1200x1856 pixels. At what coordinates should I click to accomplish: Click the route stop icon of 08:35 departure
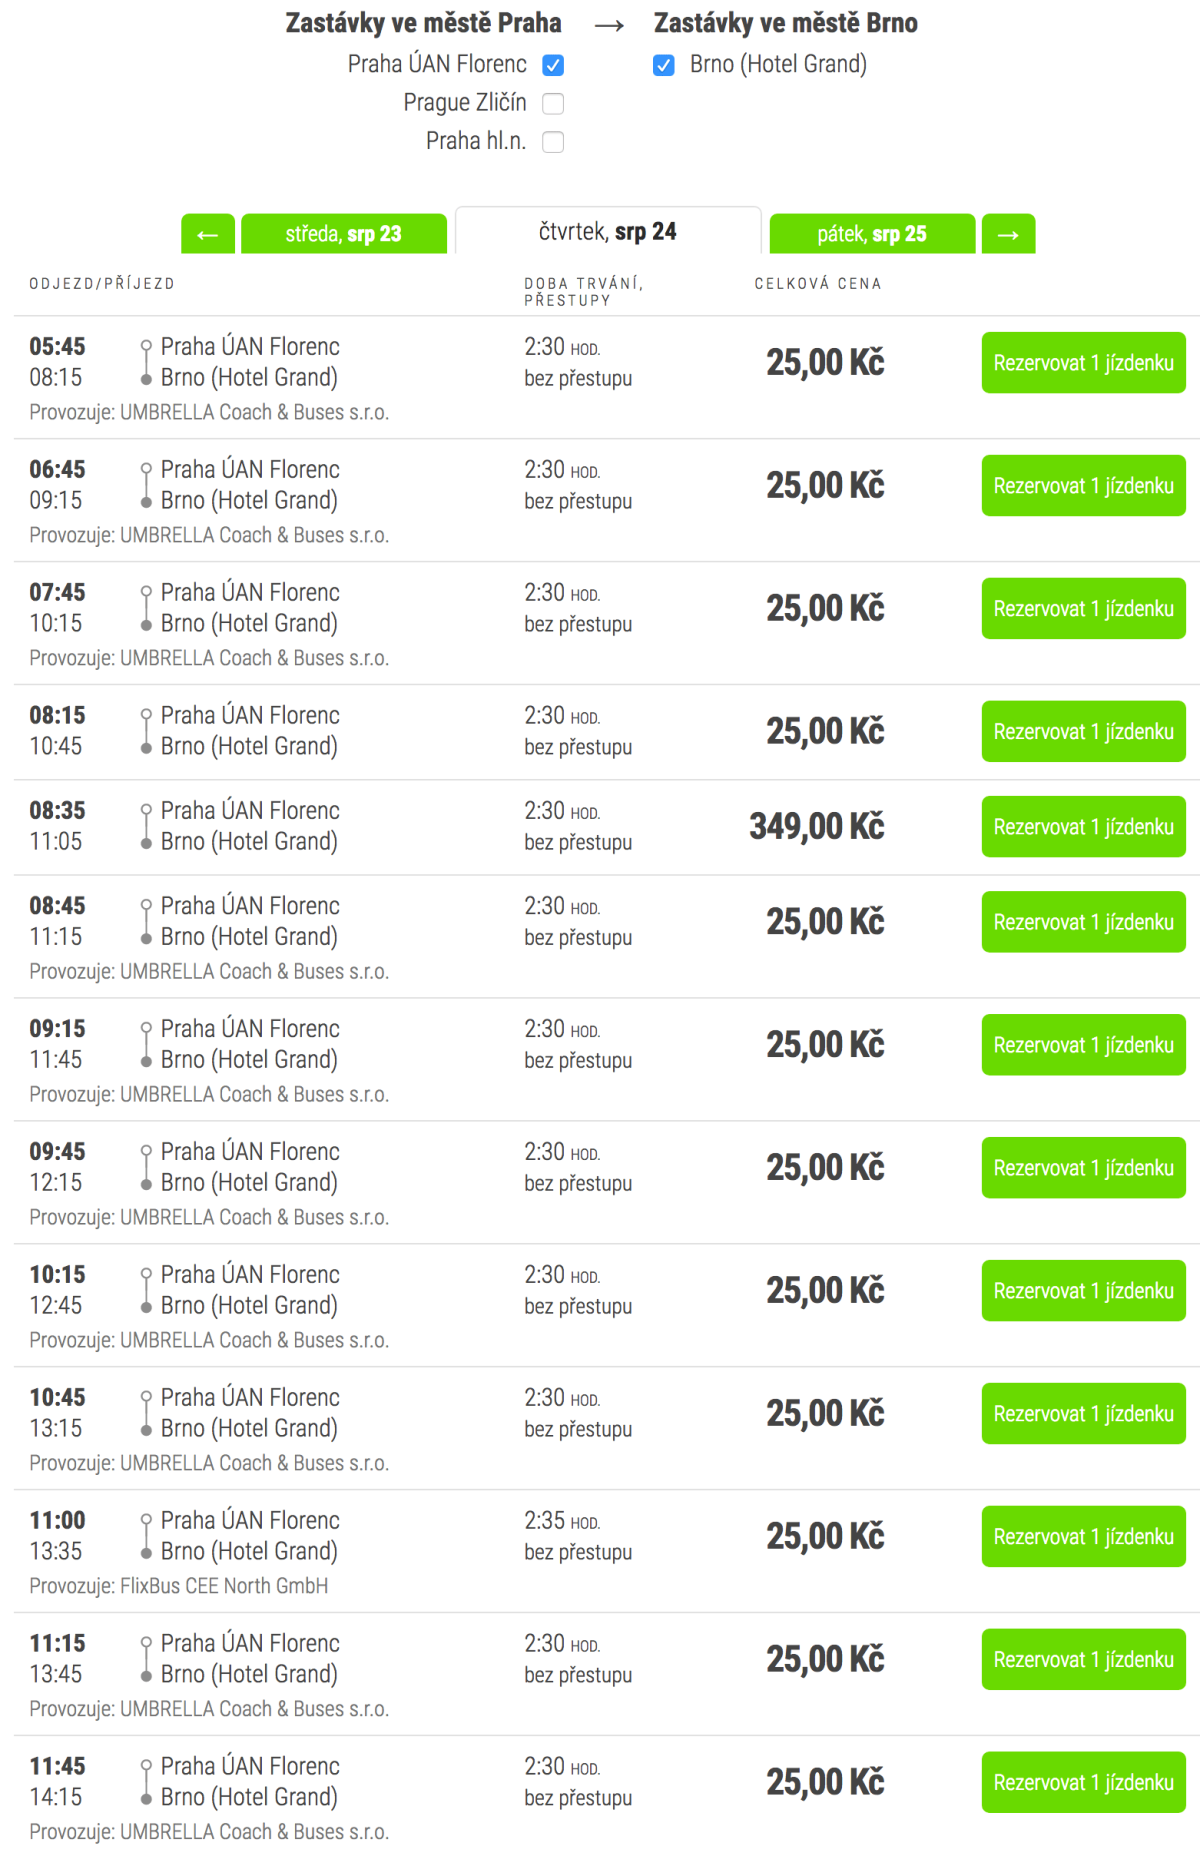click(146, 826)
